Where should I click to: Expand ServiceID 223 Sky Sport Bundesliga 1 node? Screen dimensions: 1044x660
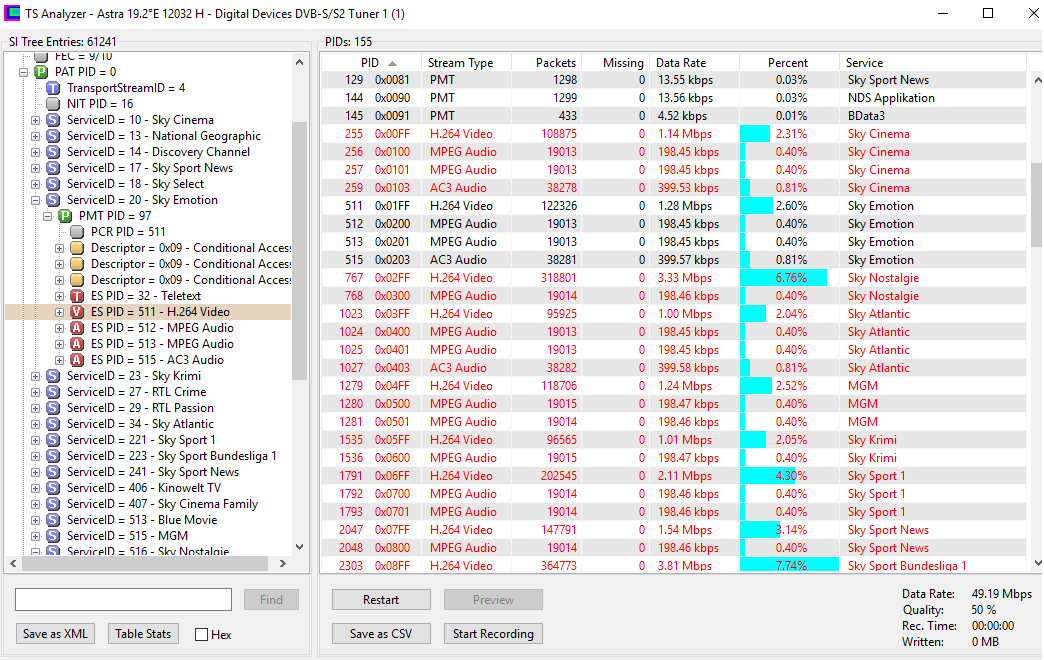pos(36,456)
